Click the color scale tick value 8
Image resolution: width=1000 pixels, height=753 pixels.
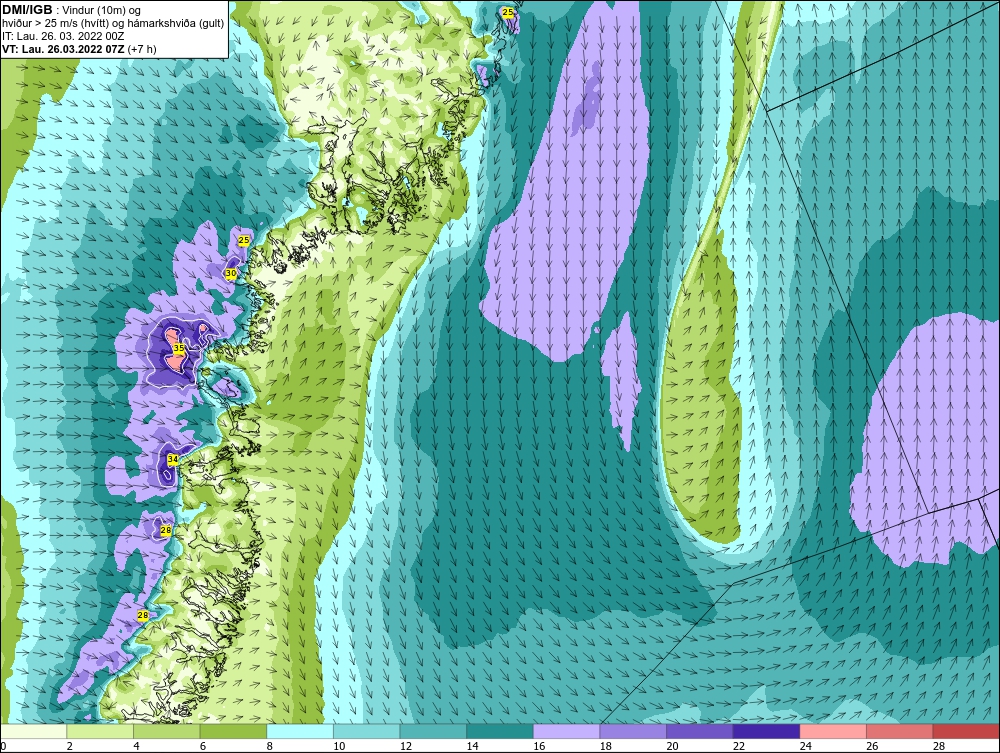(x=270, y=747)
